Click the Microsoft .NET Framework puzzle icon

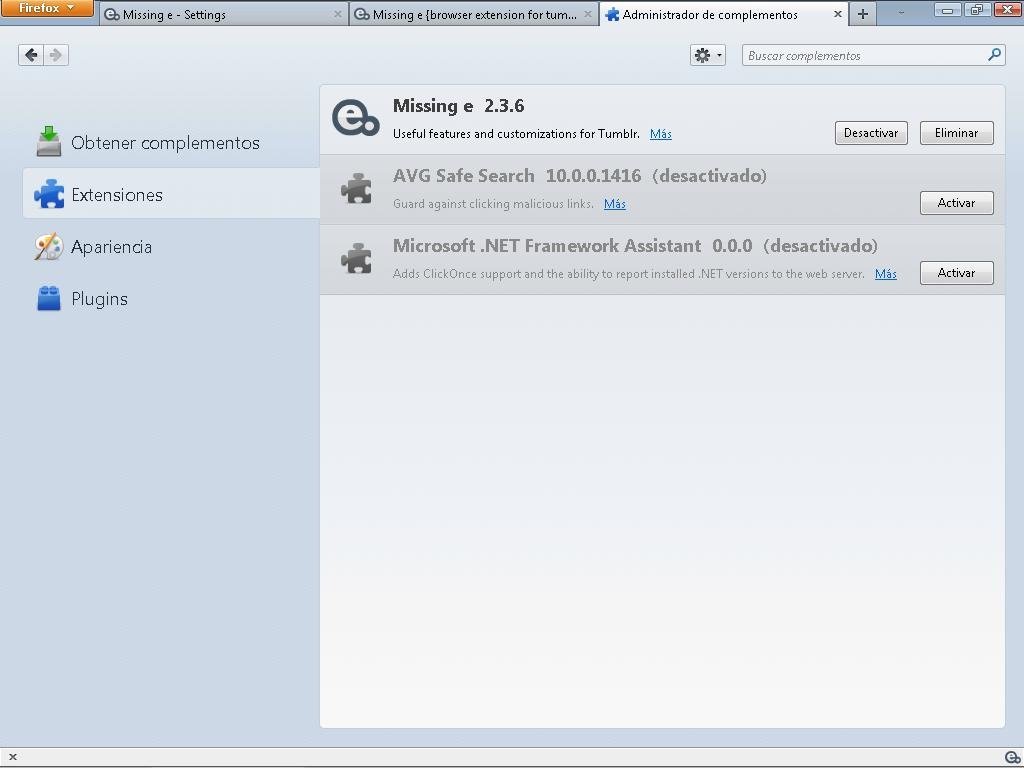click(x=357, y=258)
